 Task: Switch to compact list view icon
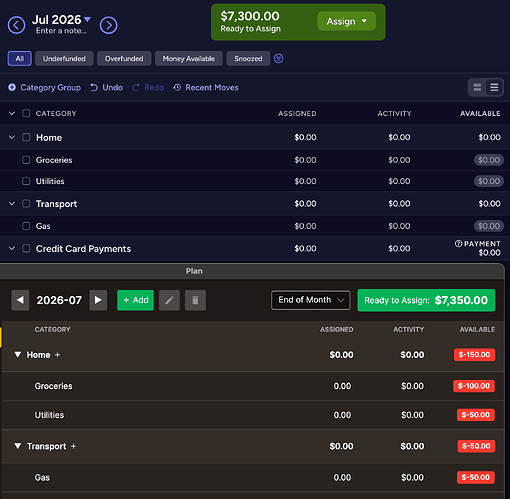[x=494, y=88]
